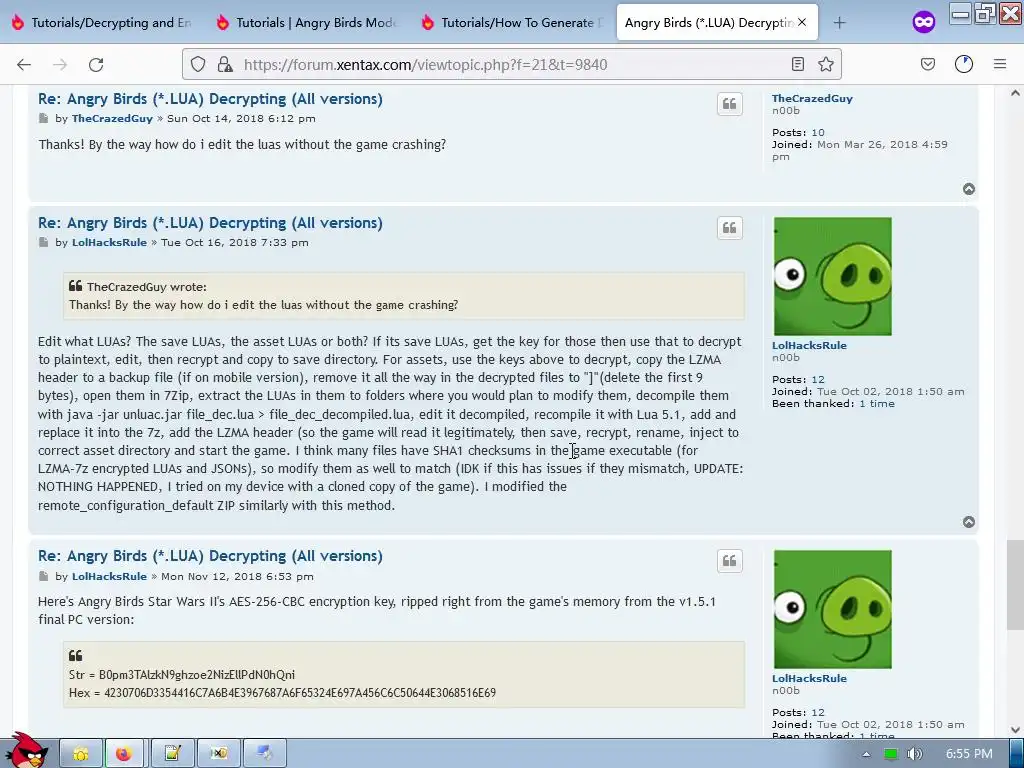
Task: Jump to top from TheCrazedGuy's post
Action: [x=968, y=189]
